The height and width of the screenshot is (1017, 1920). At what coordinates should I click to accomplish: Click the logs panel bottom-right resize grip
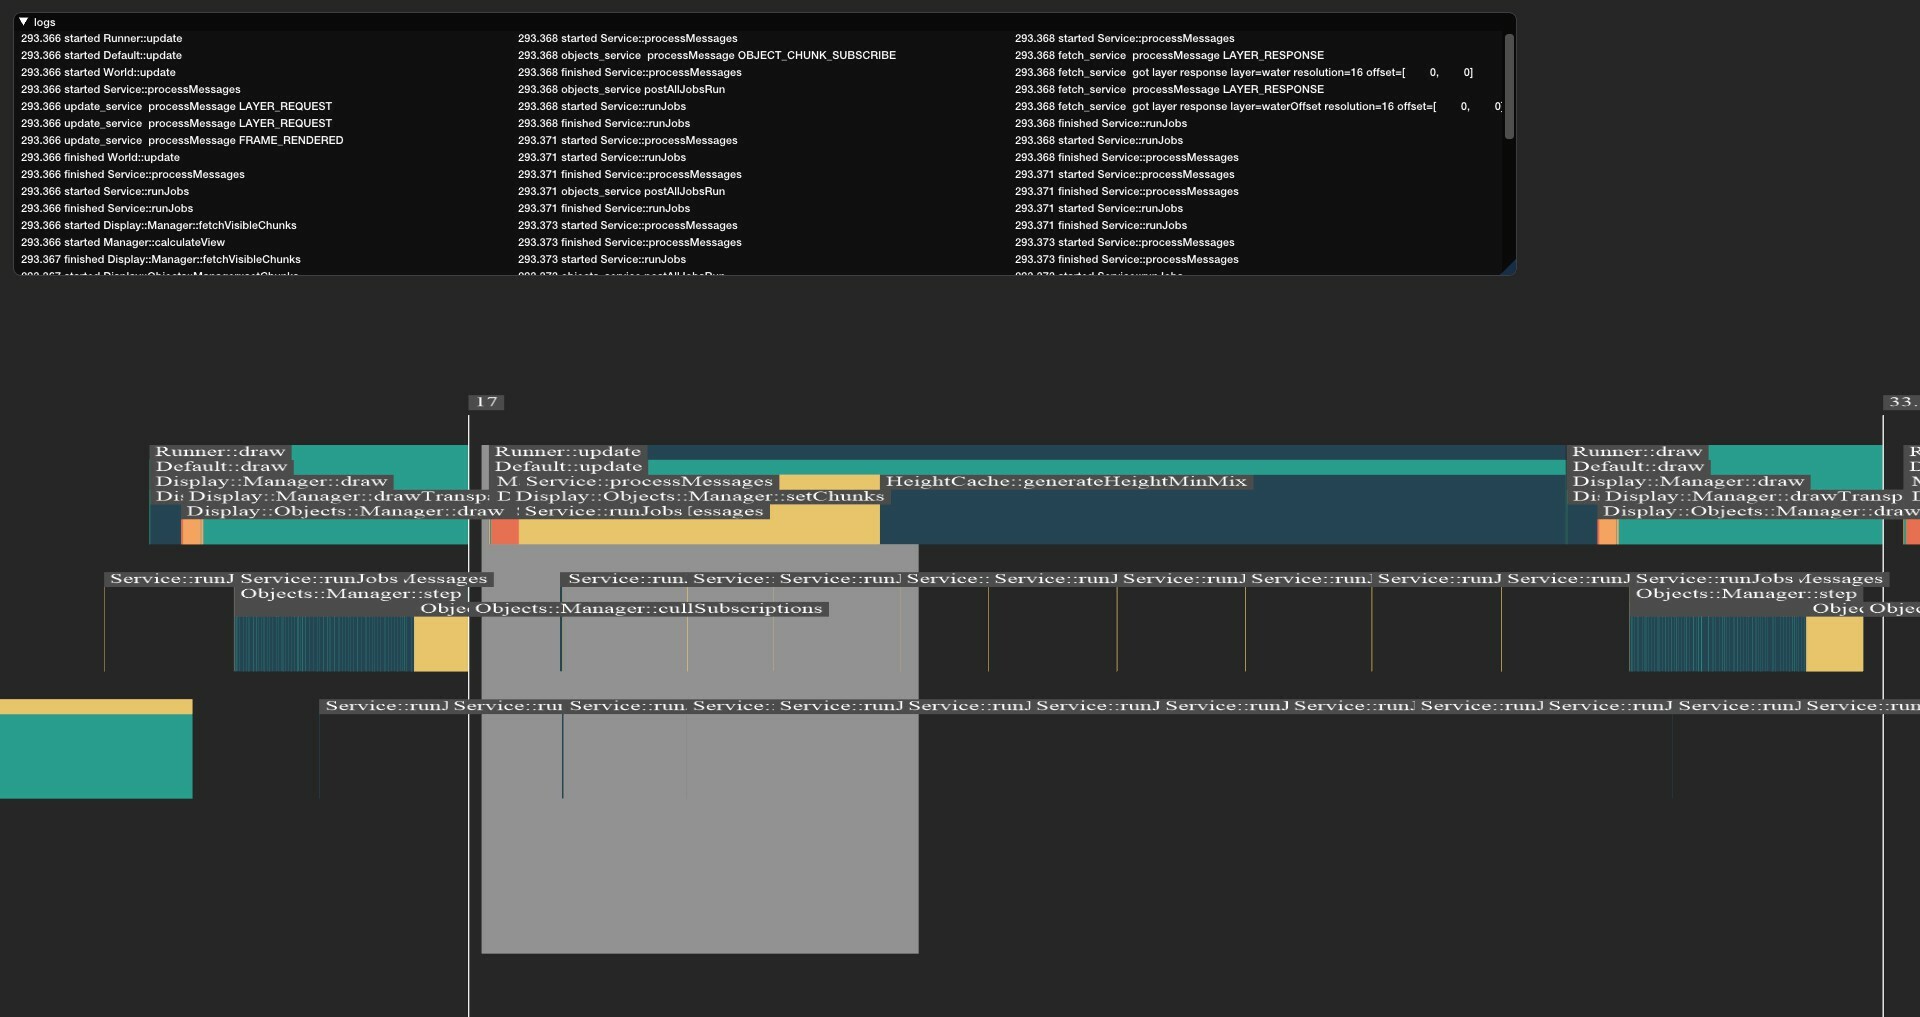tap(1509, 268)
